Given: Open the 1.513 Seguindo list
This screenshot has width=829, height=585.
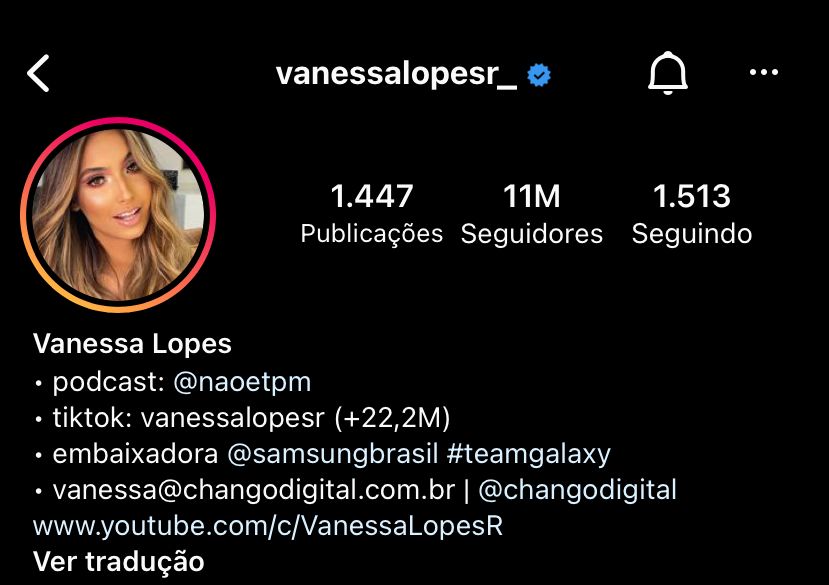Looking at the screenshot, I should [692, 214].
